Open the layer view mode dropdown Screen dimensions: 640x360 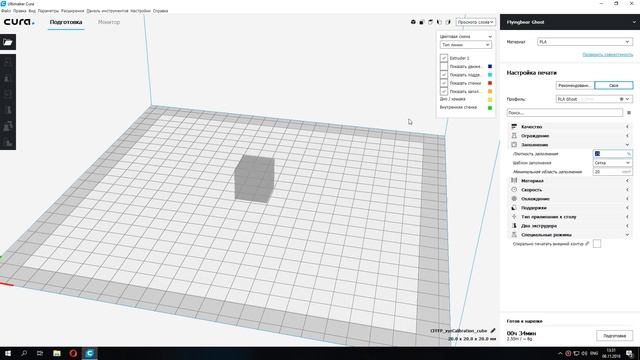476,22
